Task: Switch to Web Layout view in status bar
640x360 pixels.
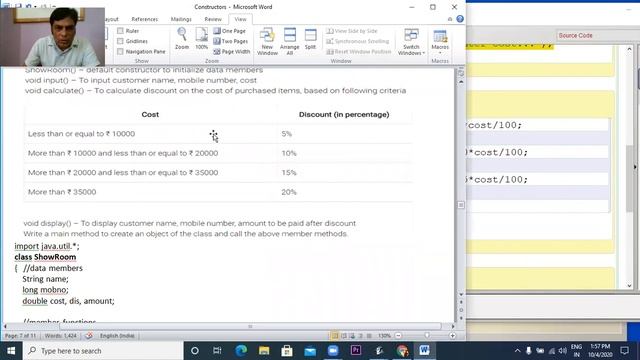Action: pos(352,336)
